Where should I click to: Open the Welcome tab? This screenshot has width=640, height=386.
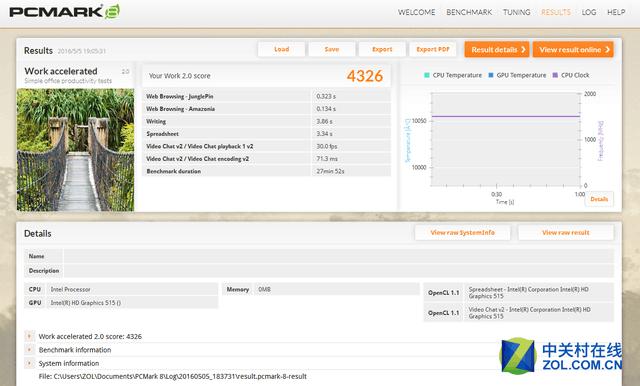point(416,12)
